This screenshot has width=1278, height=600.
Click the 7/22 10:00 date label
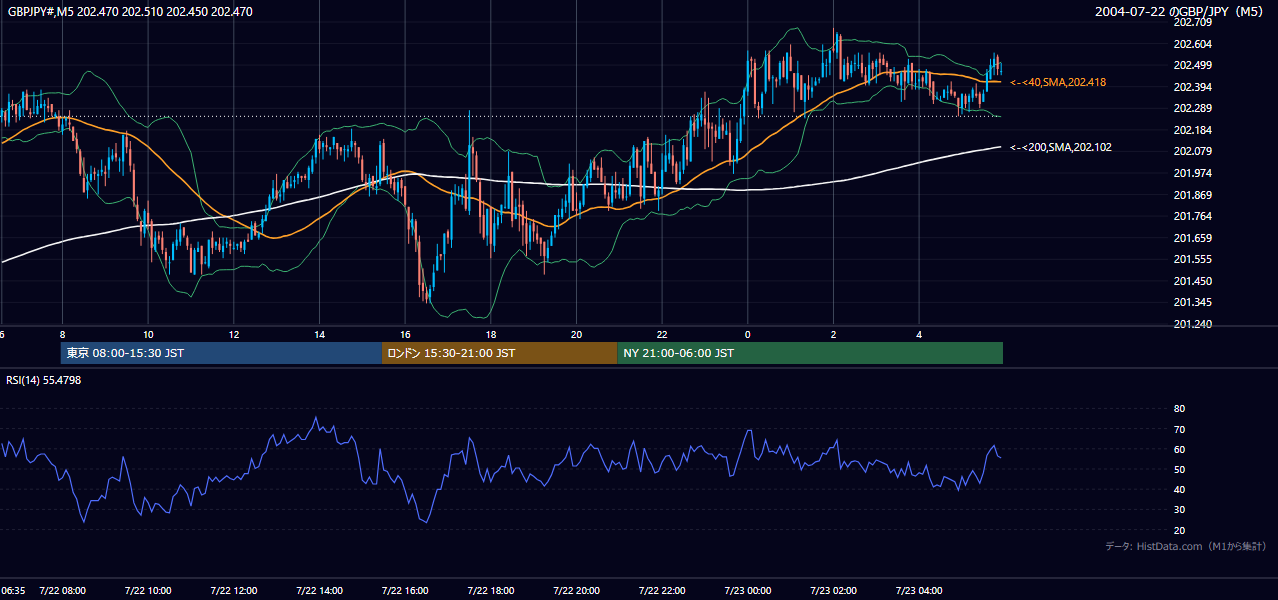point(148,590)
